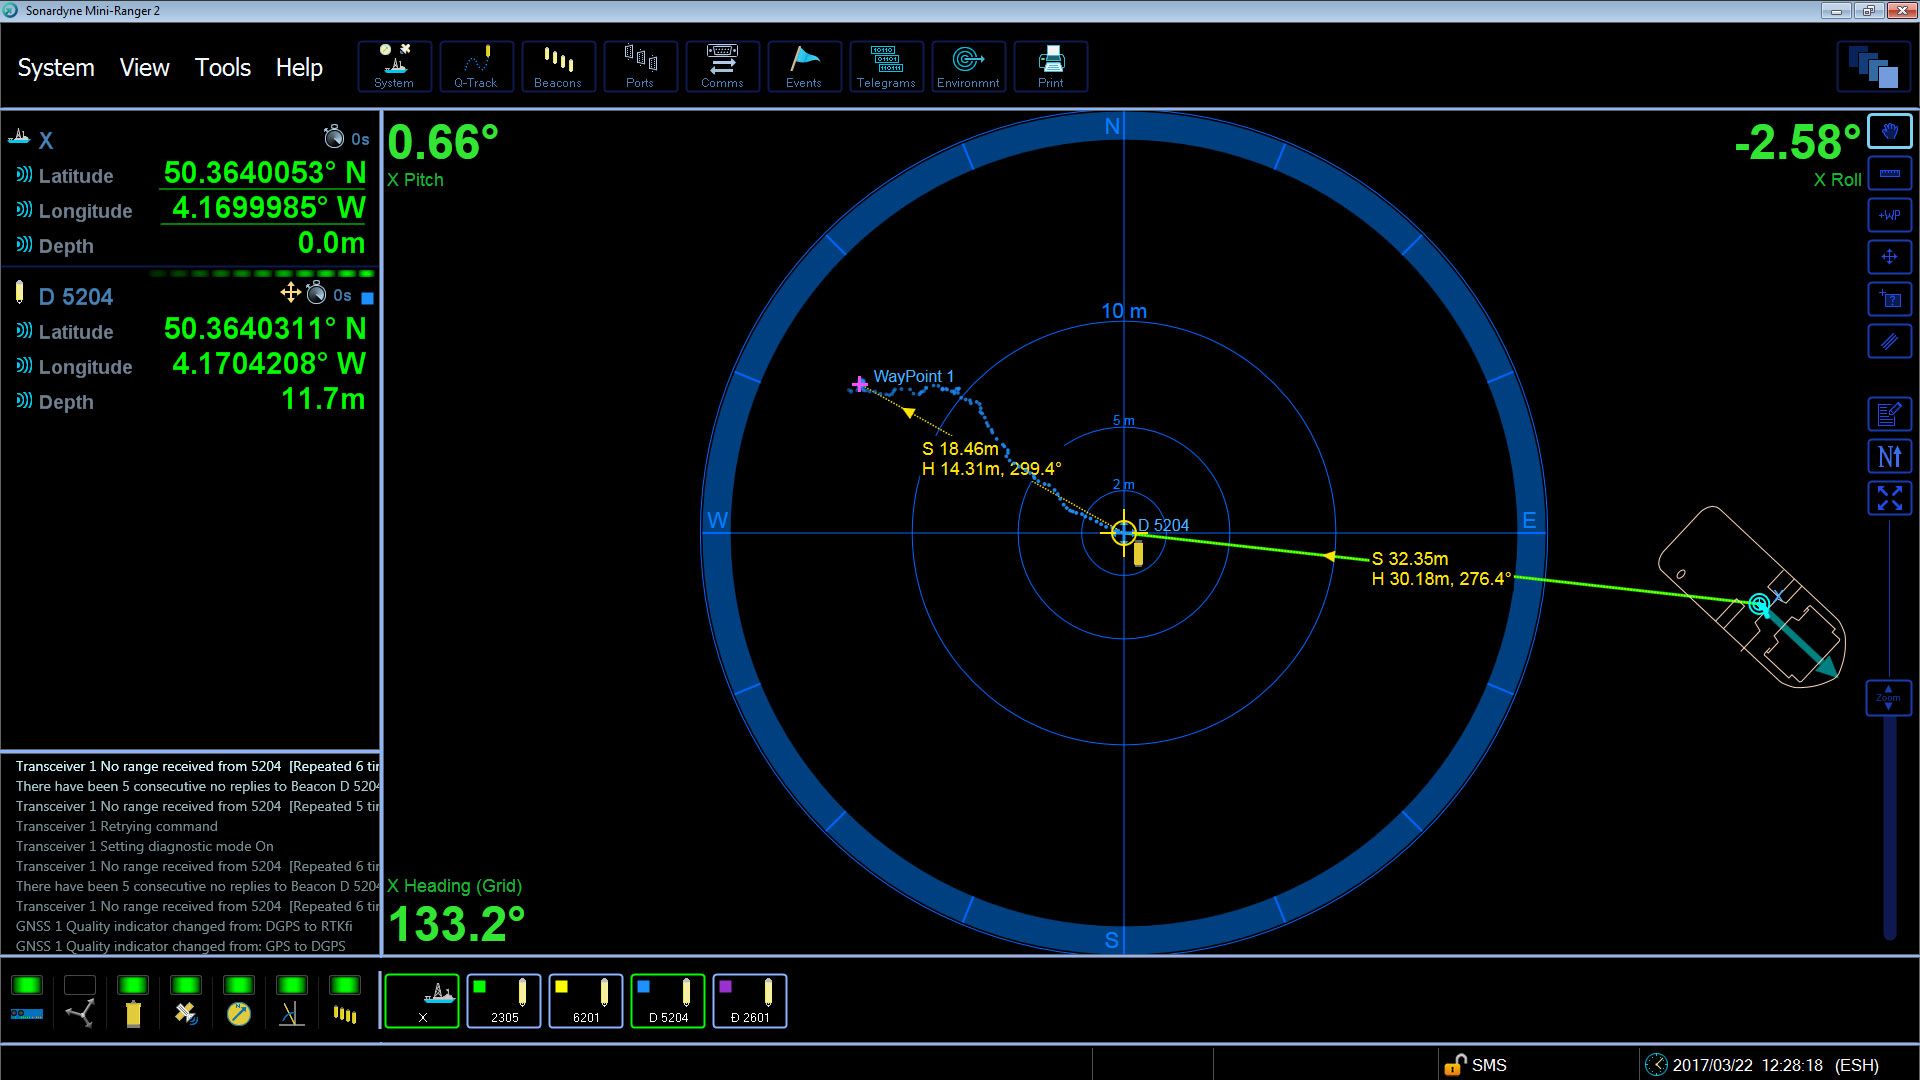
Task: Toggle beacon 2305 tracking tile
Action: pos(504,1001)
